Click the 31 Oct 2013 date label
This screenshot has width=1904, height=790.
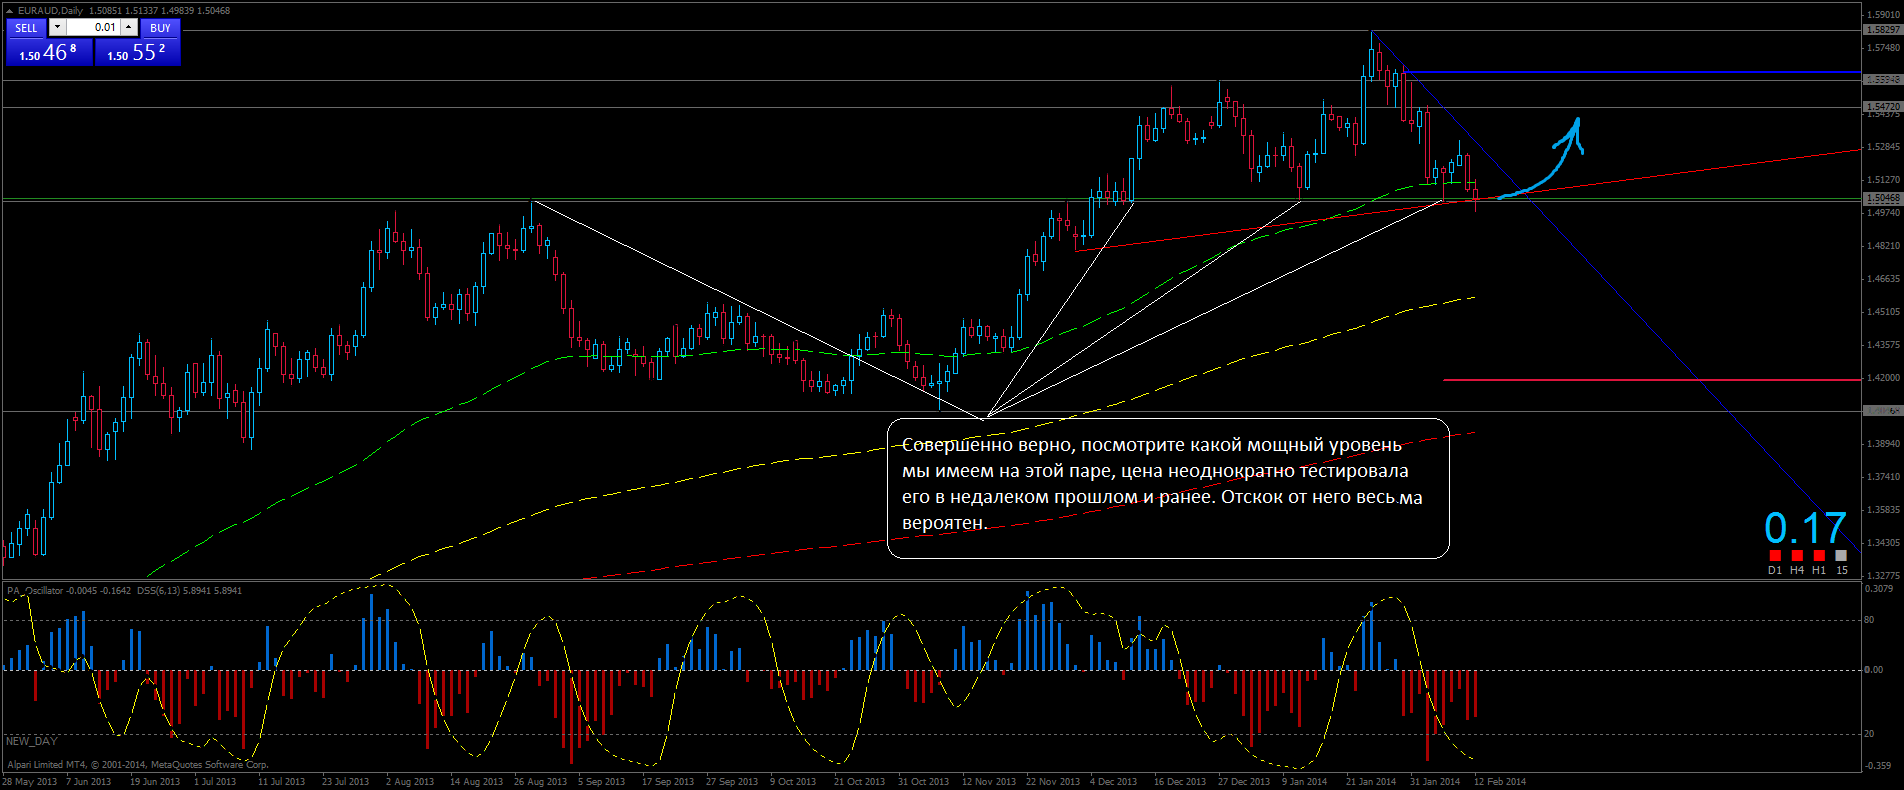click(x=923, y=782)
